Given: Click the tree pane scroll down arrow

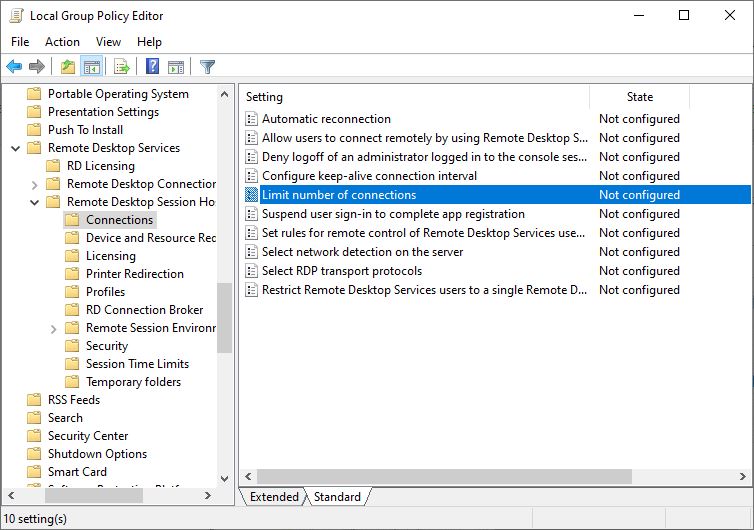Looking at the screenshot, I should (x=224, y=479).
